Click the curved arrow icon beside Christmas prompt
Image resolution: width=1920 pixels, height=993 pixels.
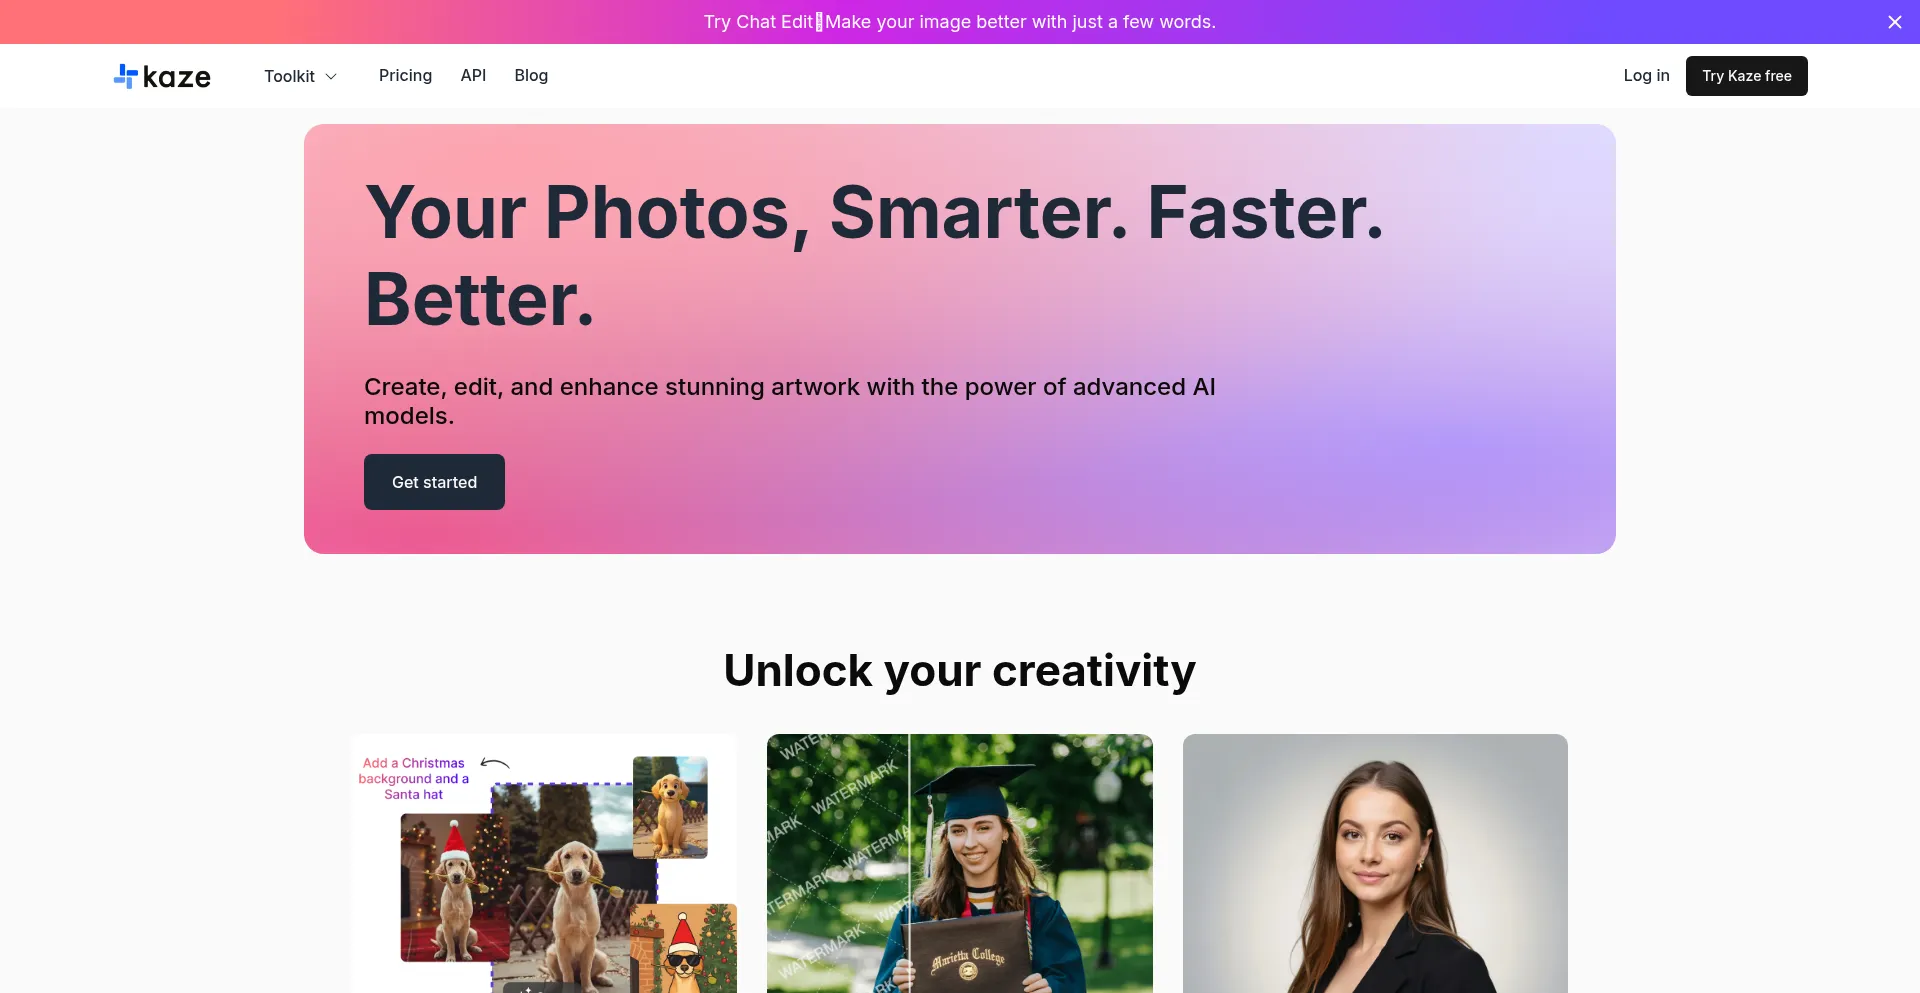click(495, 763)
